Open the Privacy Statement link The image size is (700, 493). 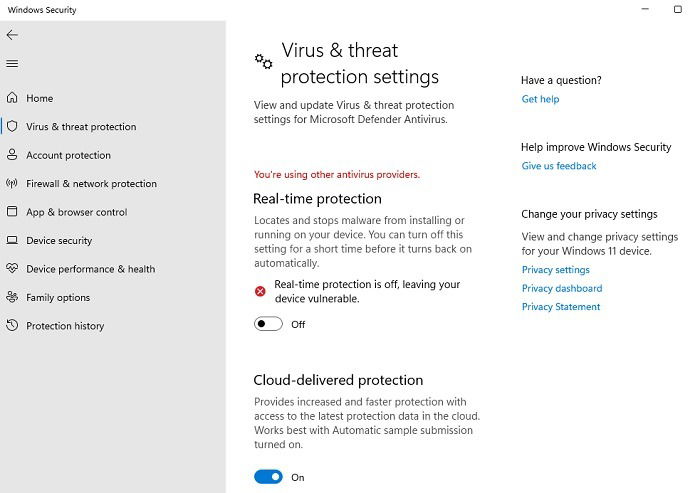pos(561,307)
